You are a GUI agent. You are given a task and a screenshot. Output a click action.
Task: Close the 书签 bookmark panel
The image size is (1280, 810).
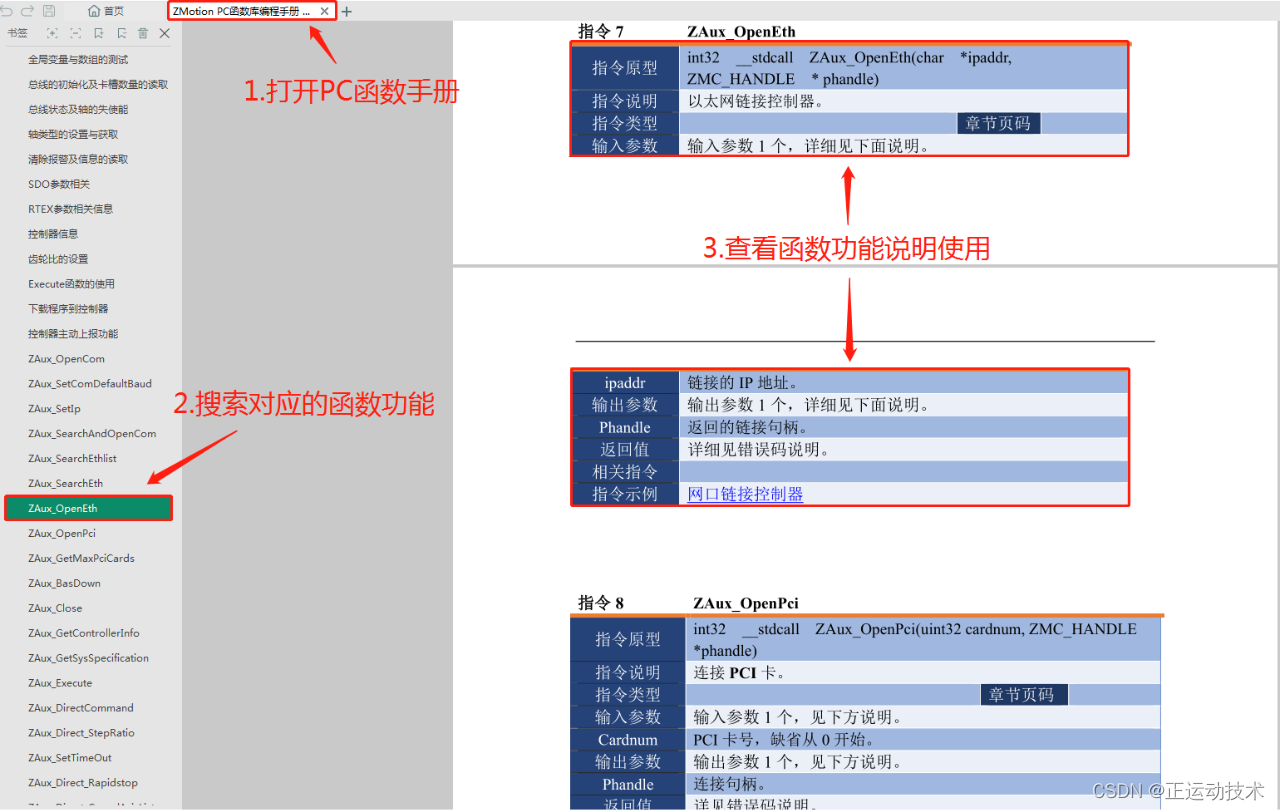[x=164, y=33]
